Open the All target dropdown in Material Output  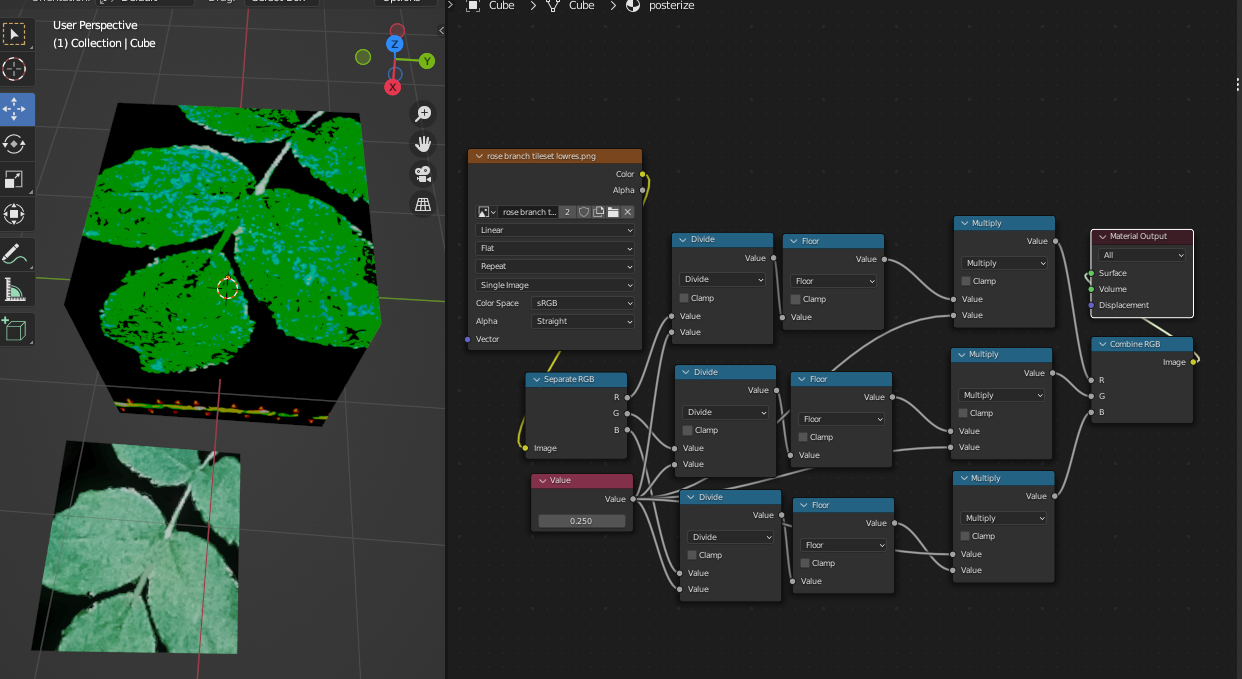tap(1142, 255)
